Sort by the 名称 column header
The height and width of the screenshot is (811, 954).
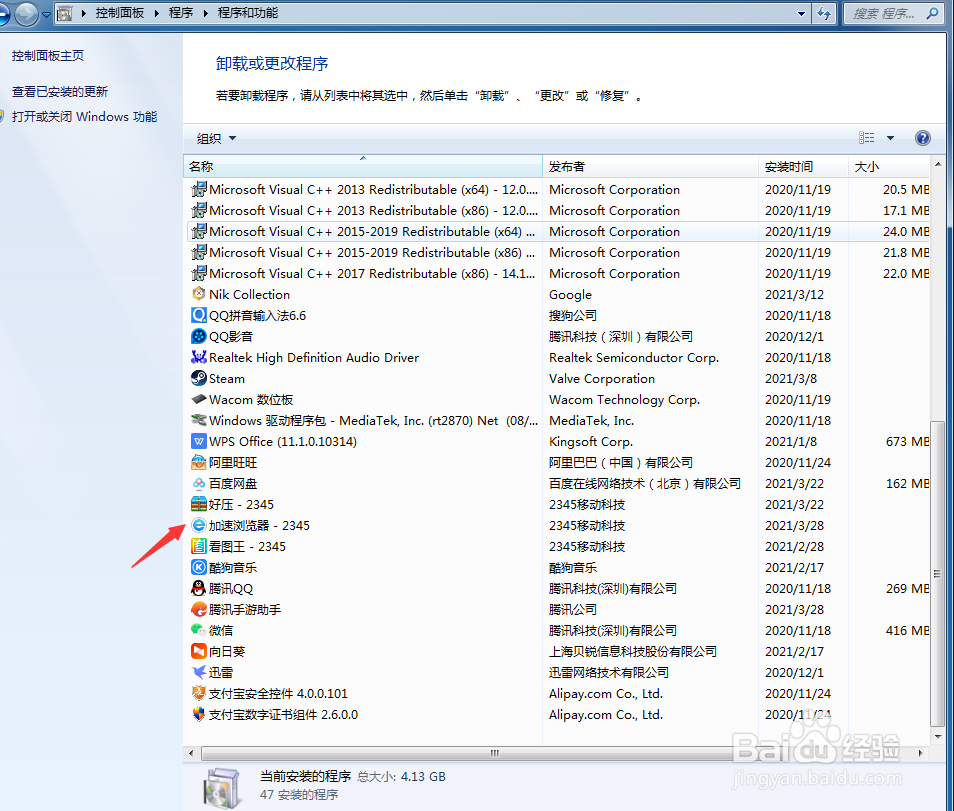(363, 166)
